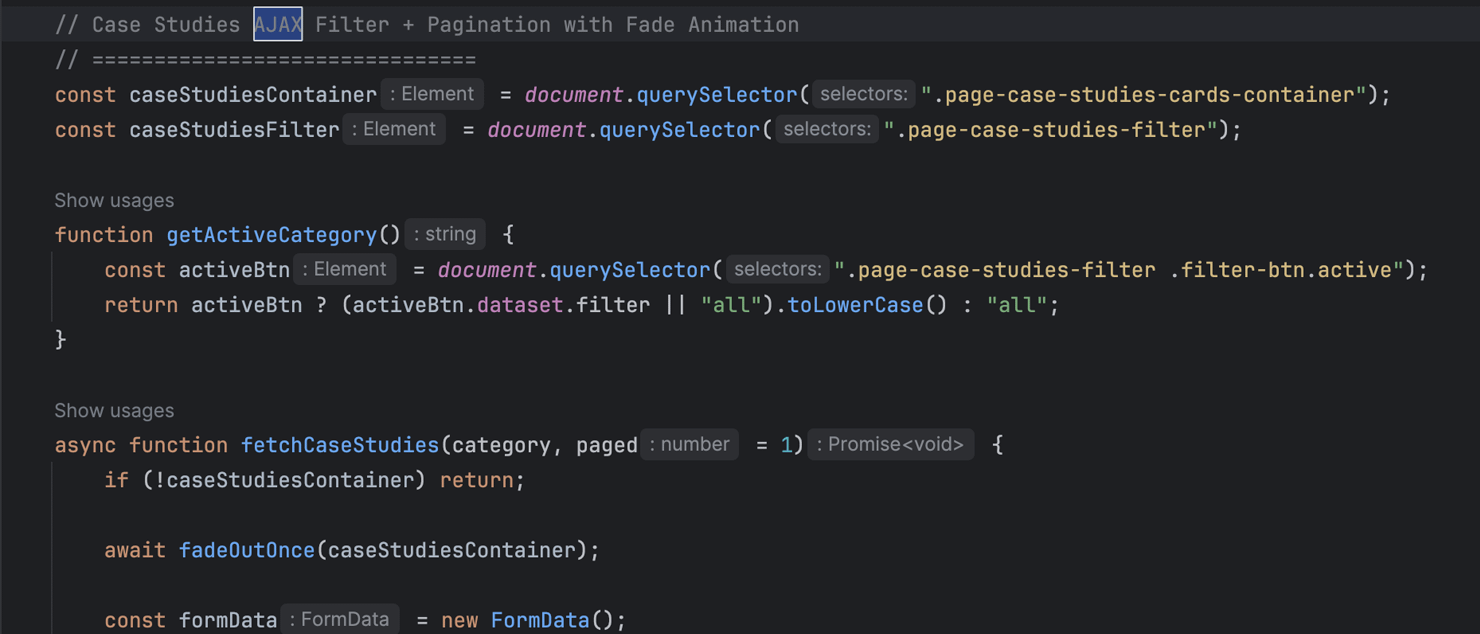The width and height of the screenshot is (1480, 634).
Task: Click the string return type hint
Action: 446,235
